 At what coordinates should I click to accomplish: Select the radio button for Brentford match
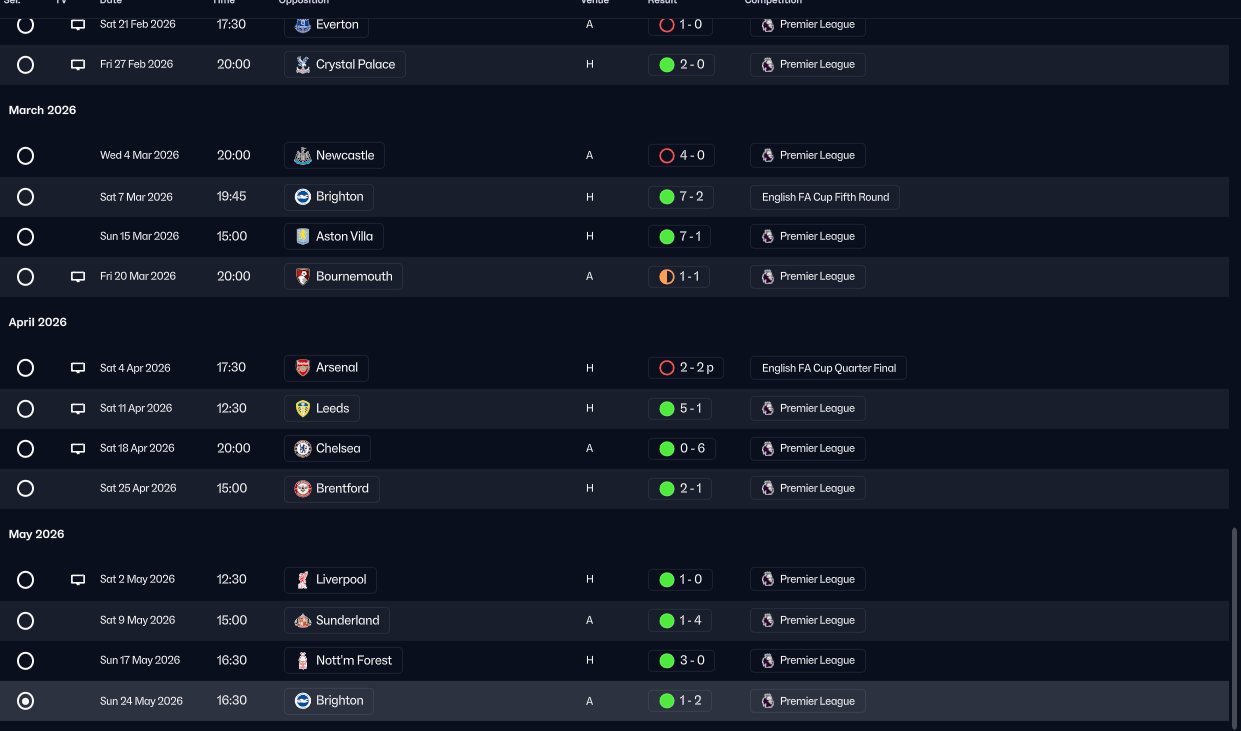pos(26,489)
